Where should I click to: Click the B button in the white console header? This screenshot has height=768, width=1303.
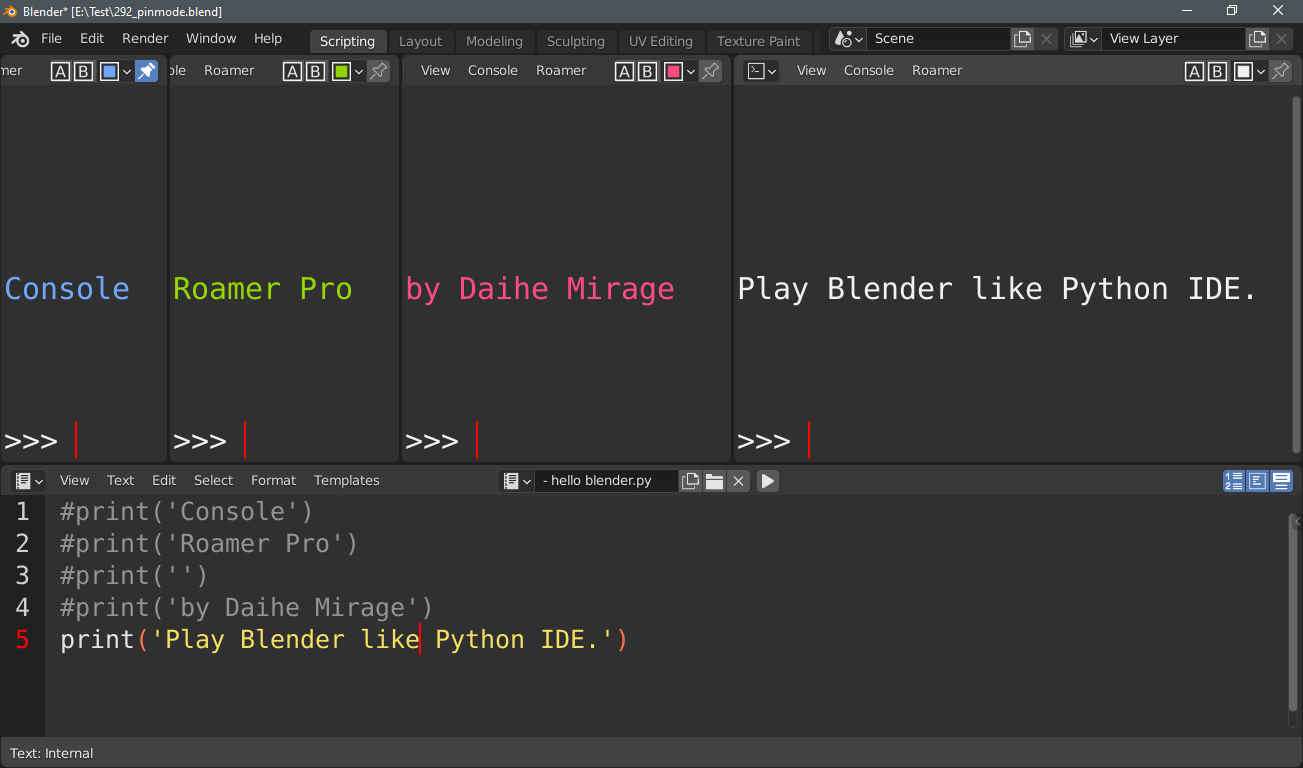1218,71
